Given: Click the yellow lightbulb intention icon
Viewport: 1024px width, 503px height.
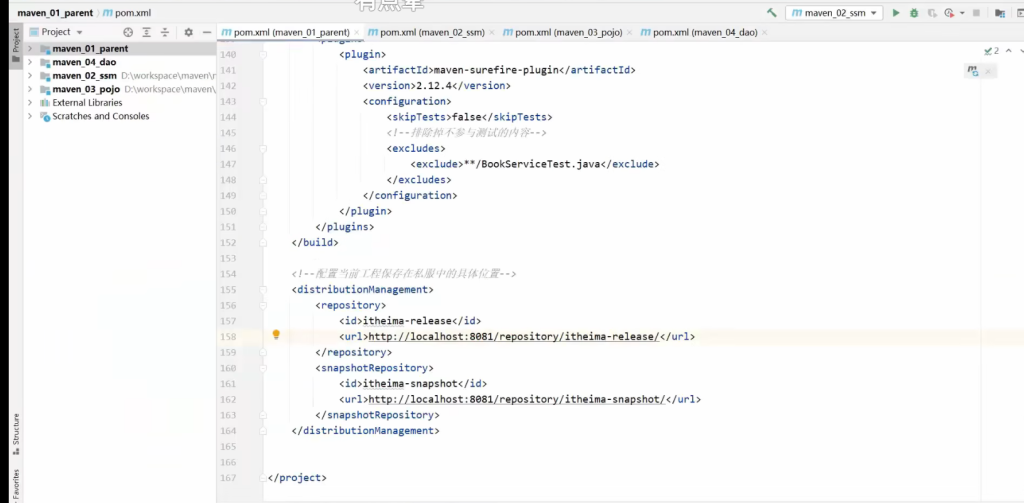Looking at the screenshot, I should 276,336.
